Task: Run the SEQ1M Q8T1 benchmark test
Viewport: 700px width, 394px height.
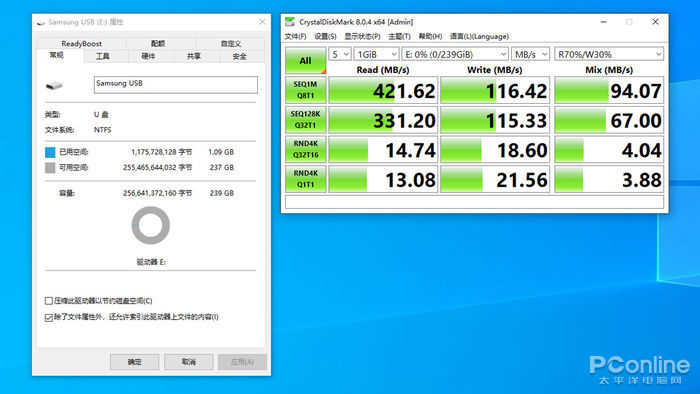Action: tap(306, 90)
